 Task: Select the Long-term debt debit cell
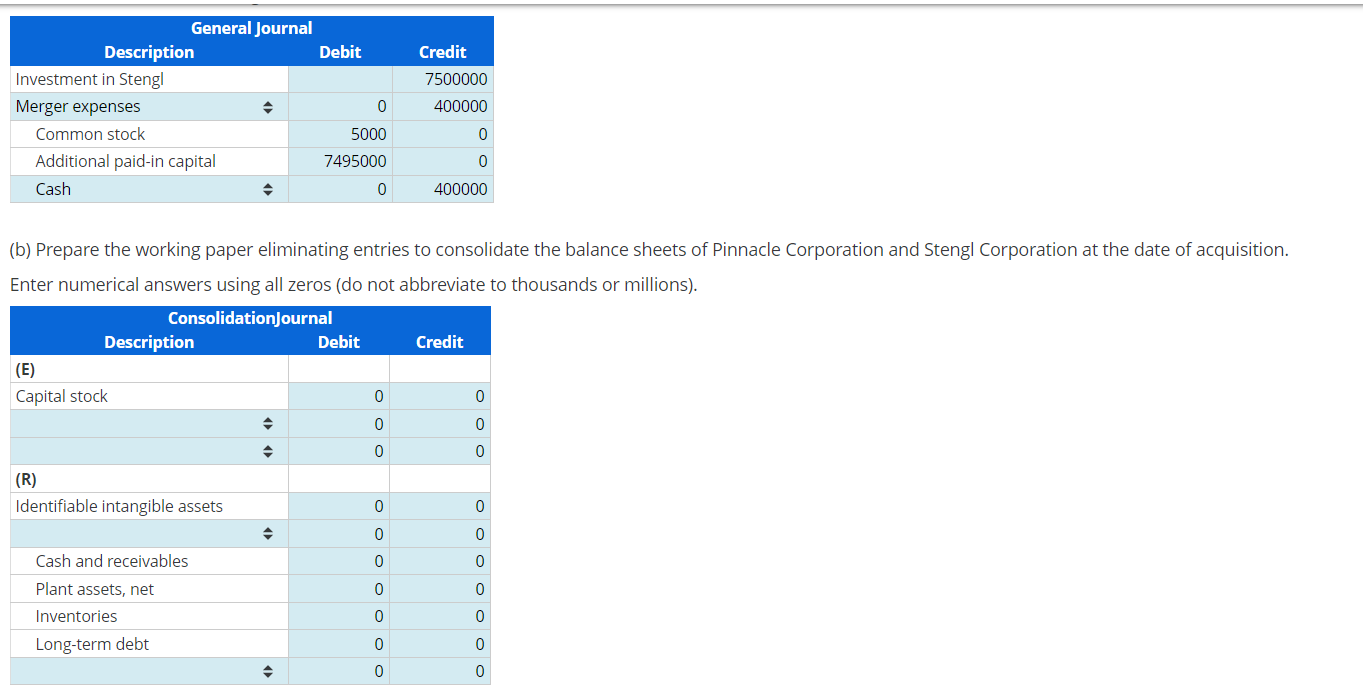340,643
